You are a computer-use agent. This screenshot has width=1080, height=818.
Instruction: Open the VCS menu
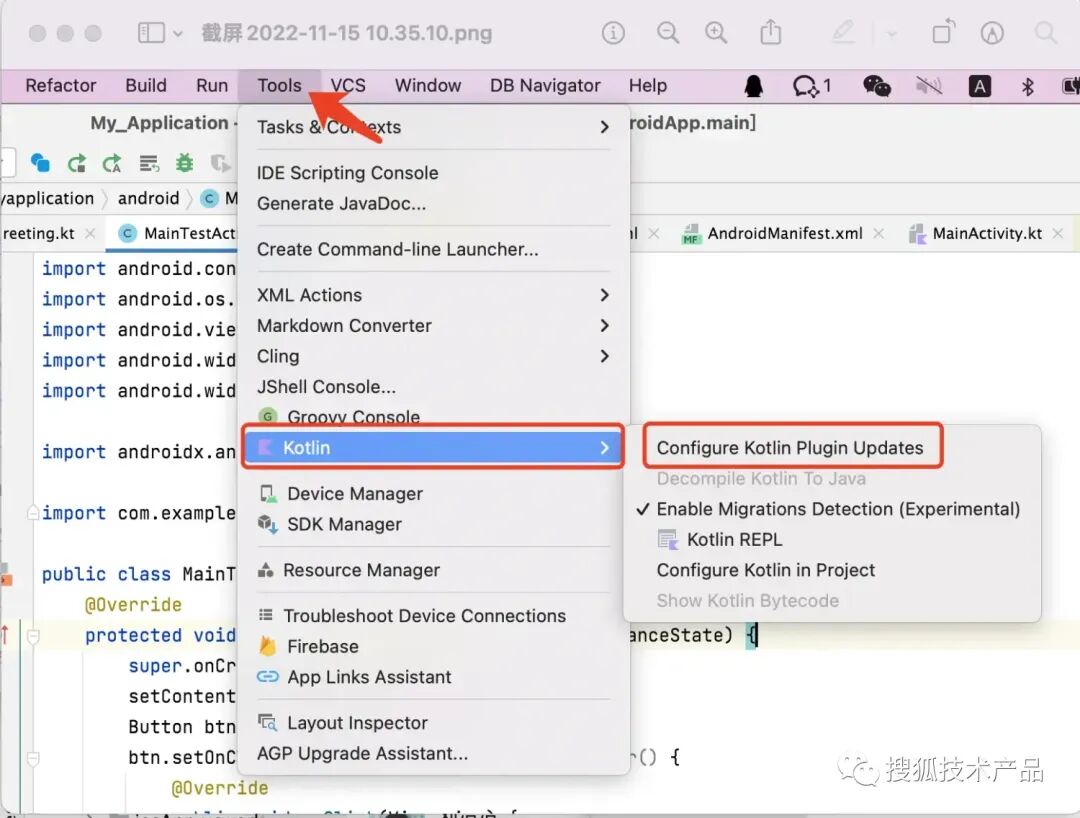(x=348, y=85)
